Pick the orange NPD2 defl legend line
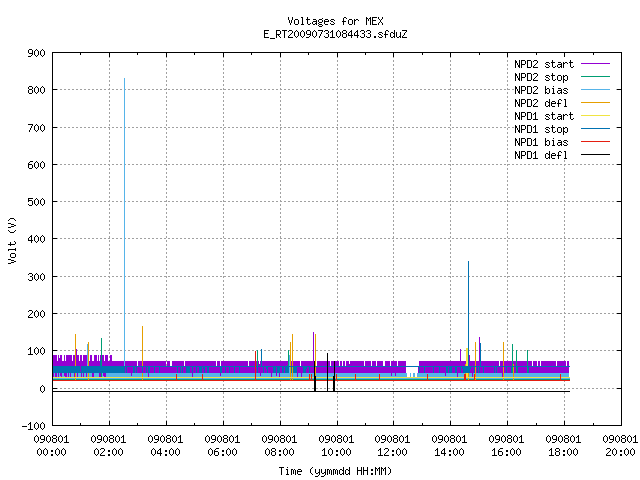Screen dimensions: 640x480 click(x=595, y=103)
